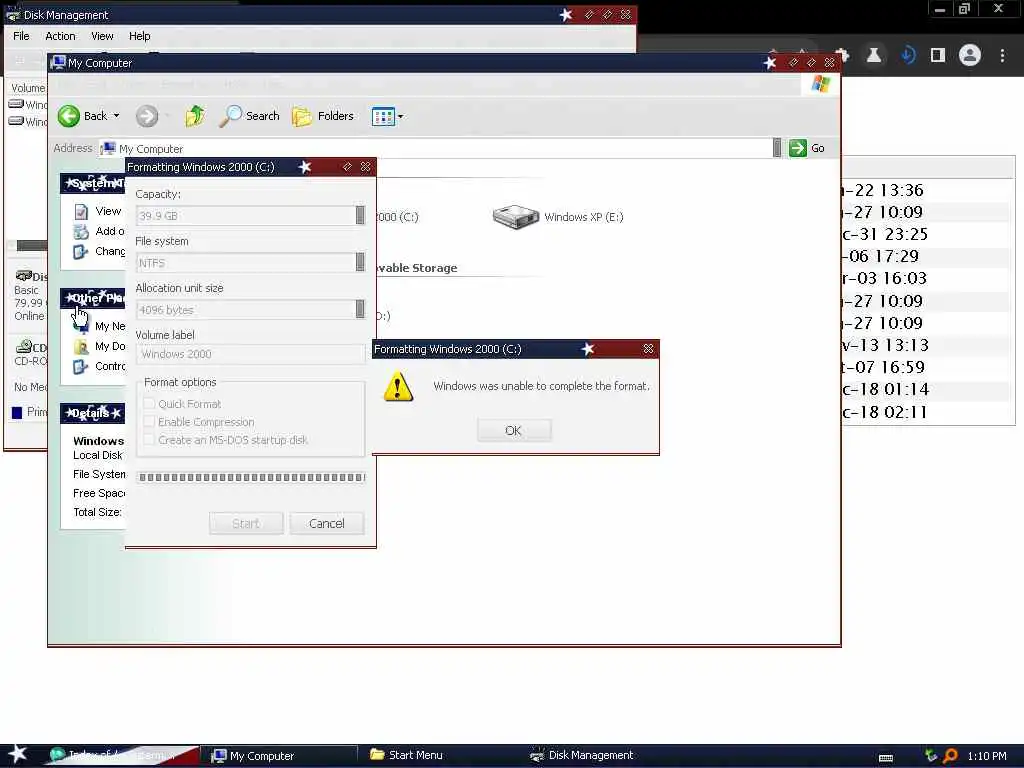Click the Volume label field with Windows 2000
Screen dimensions: 1024x768
[x=251, y=354]
